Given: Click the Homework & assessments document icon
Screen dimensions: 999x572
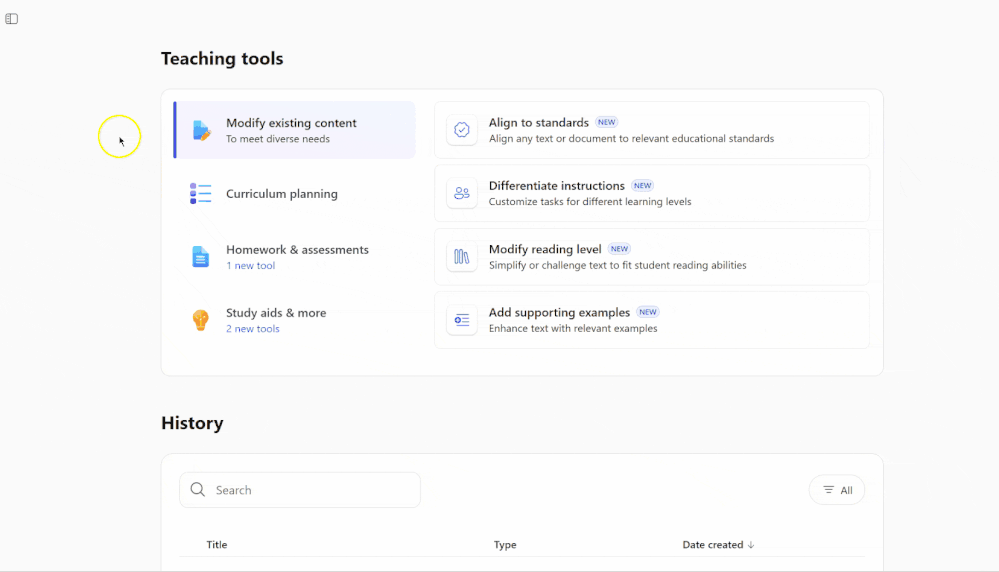Looking at the screenshot, I should pyautogui.click(x=201, y=257).
